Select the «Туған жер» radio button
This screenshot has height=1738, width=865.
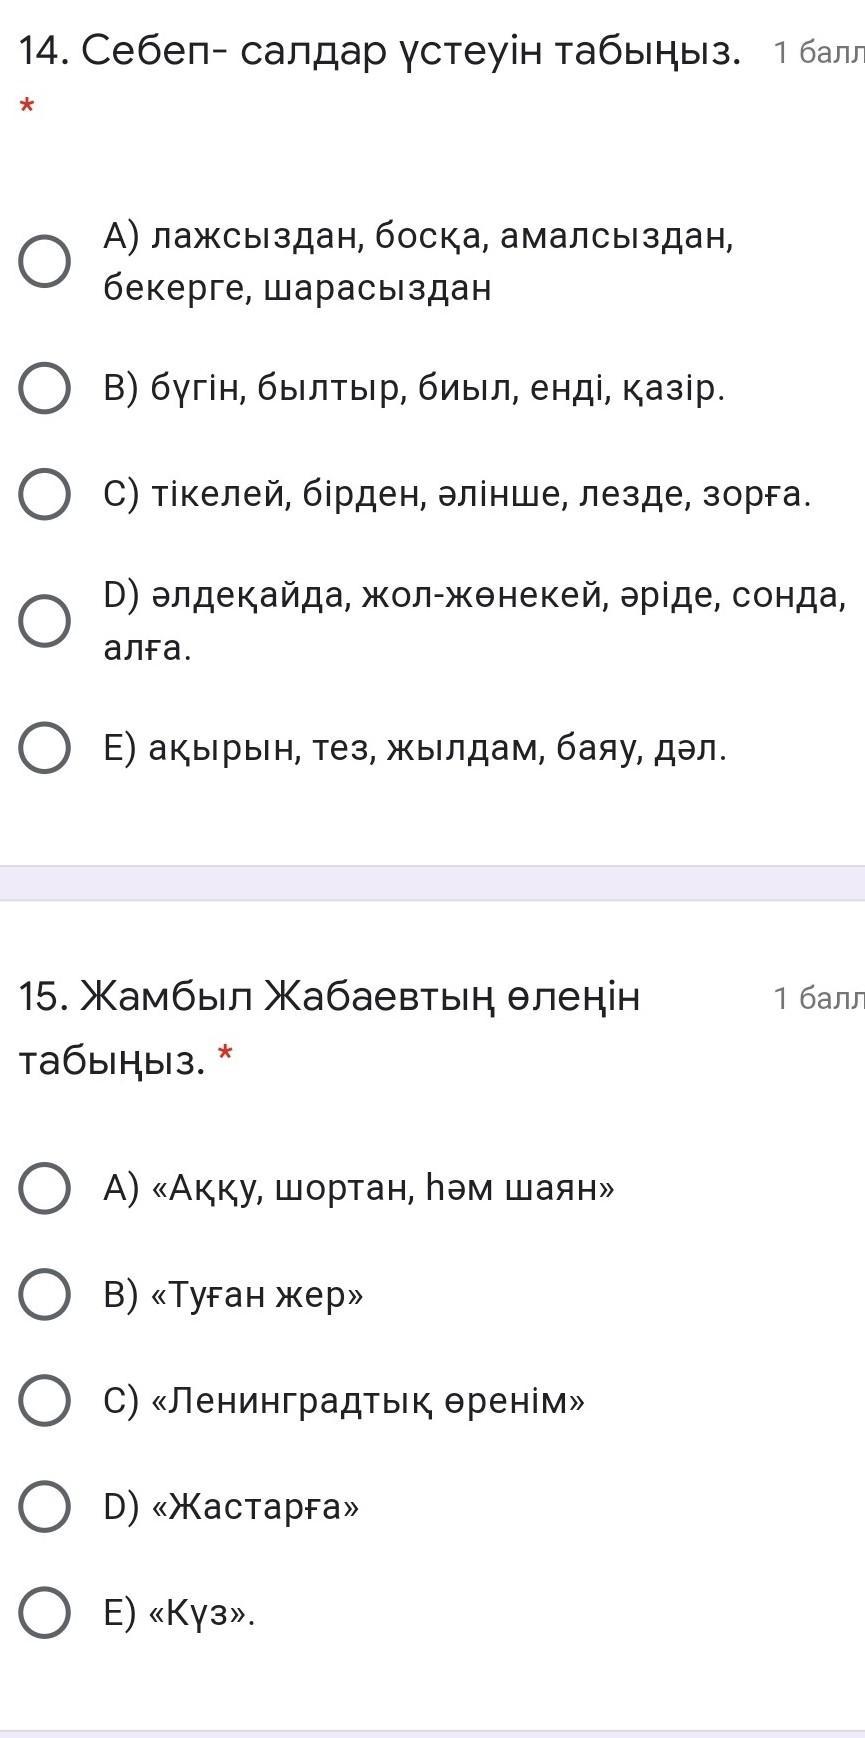[45, 1296]
